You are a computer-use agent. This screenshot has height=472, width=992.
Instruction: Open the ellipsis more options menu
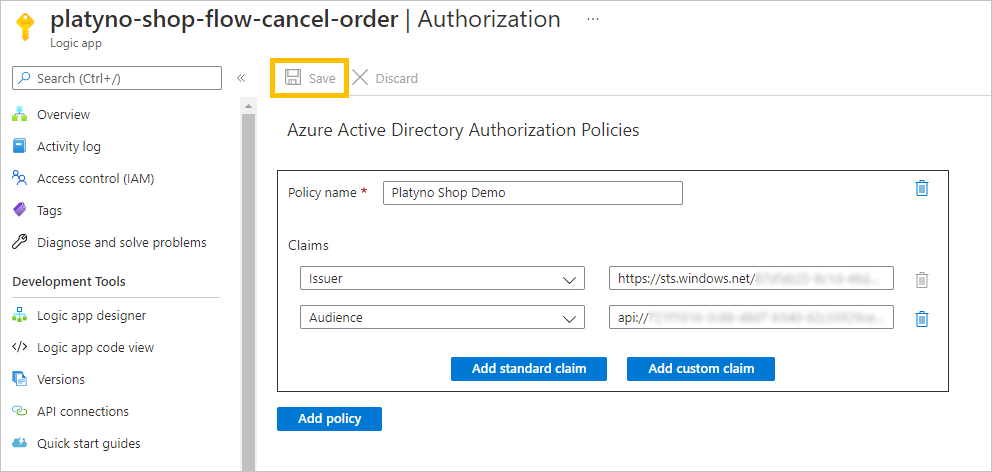(593, 20)
